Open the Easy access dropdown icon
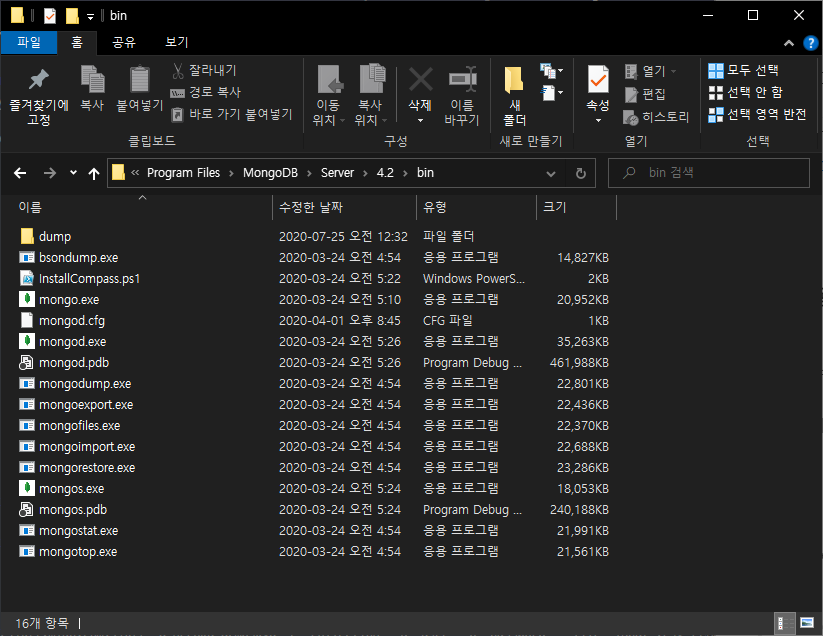Screen dimensions: 823x636 click(551, 93)
